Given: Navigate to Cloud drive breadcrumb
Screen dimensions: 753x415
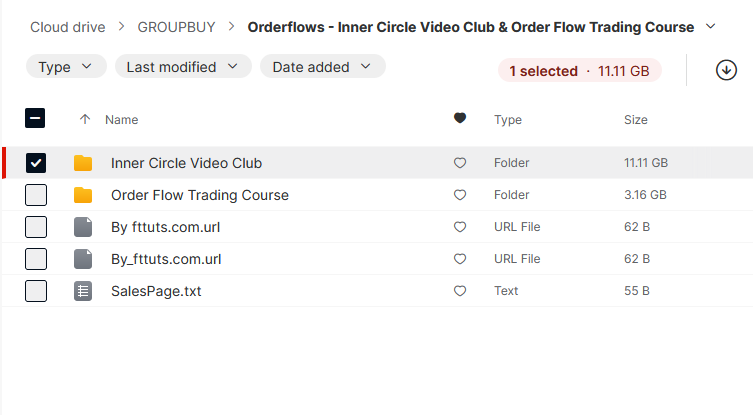Looking at the screenshot, I should [68, 27].
